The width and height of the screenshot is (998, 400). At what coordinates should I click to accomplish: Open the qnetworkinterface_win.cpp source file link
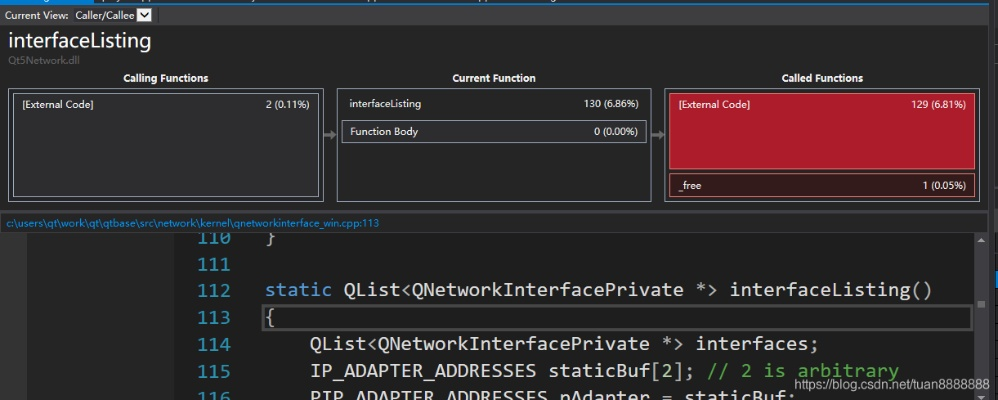(193, 223)
